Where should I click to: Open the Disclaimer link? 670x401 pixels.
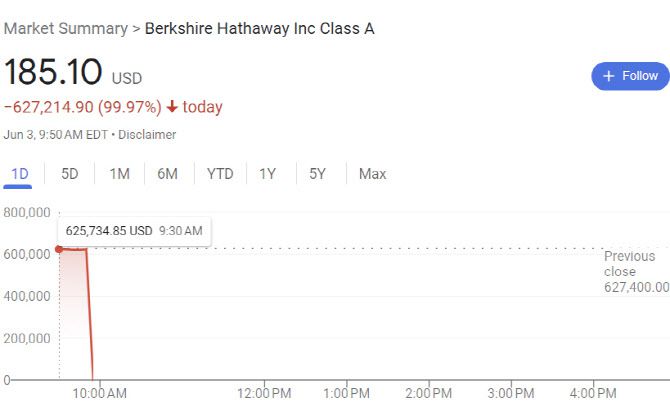pos(146,134)
